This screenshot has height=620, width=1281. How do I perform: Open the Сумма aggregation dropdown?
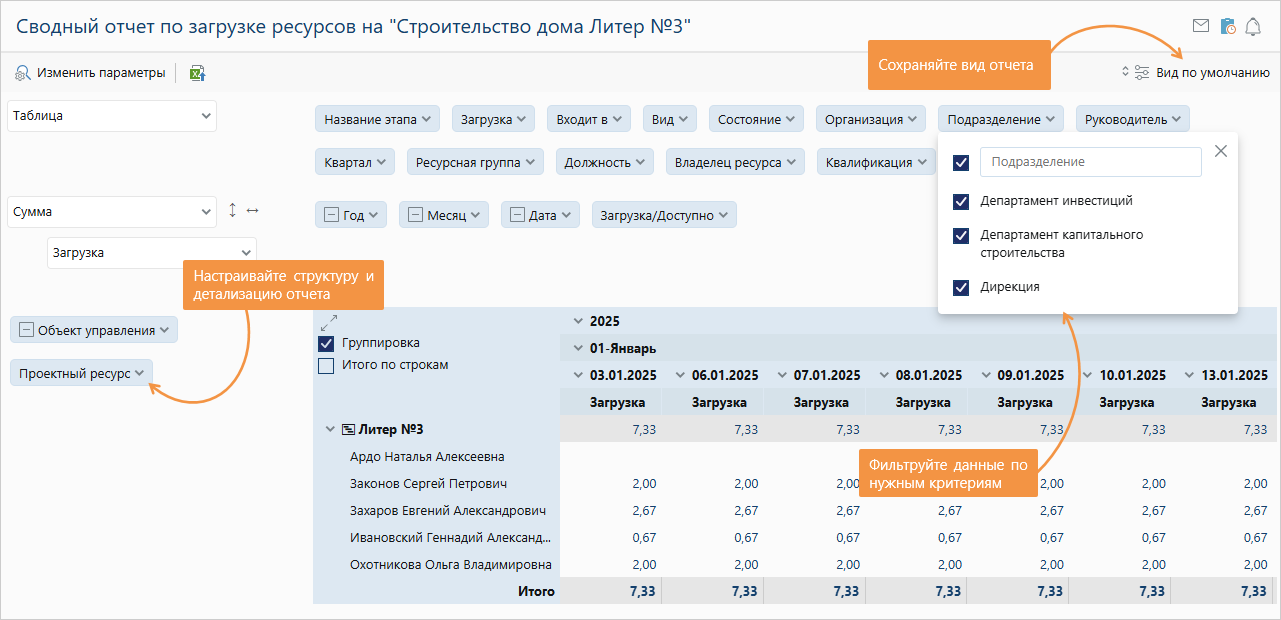[x=111, y=212]
